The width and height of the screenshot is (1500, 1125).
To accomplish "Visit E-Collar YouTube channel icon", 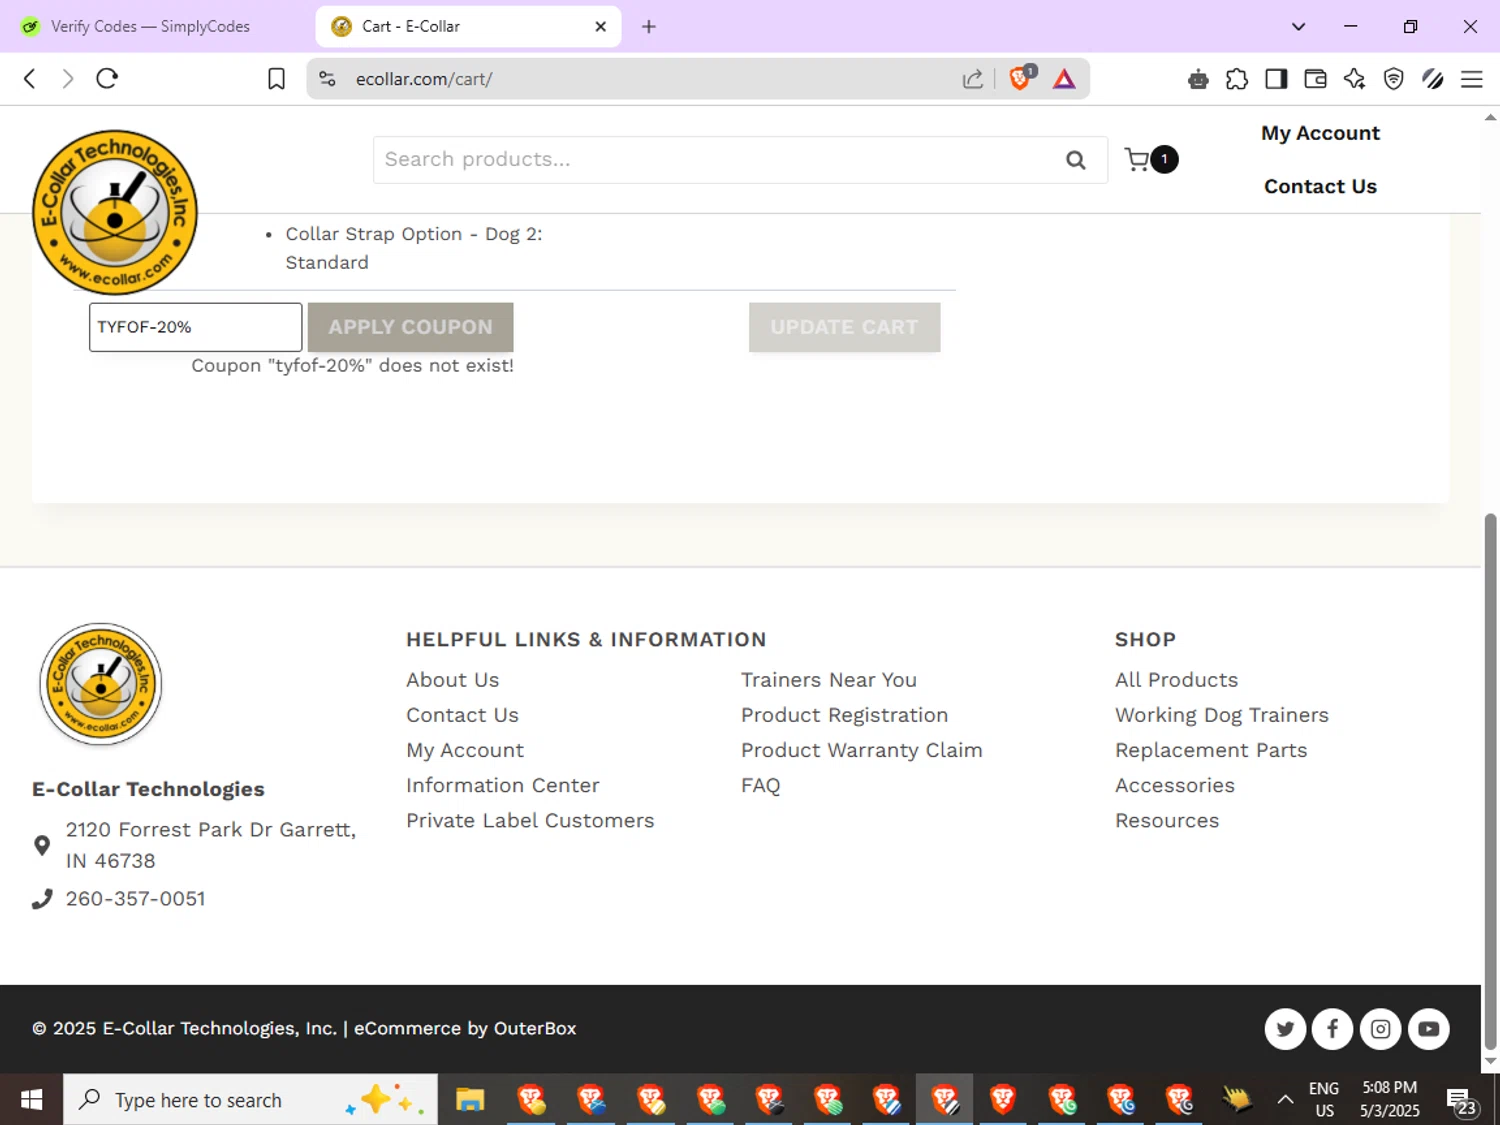I will [1428, 1029].
